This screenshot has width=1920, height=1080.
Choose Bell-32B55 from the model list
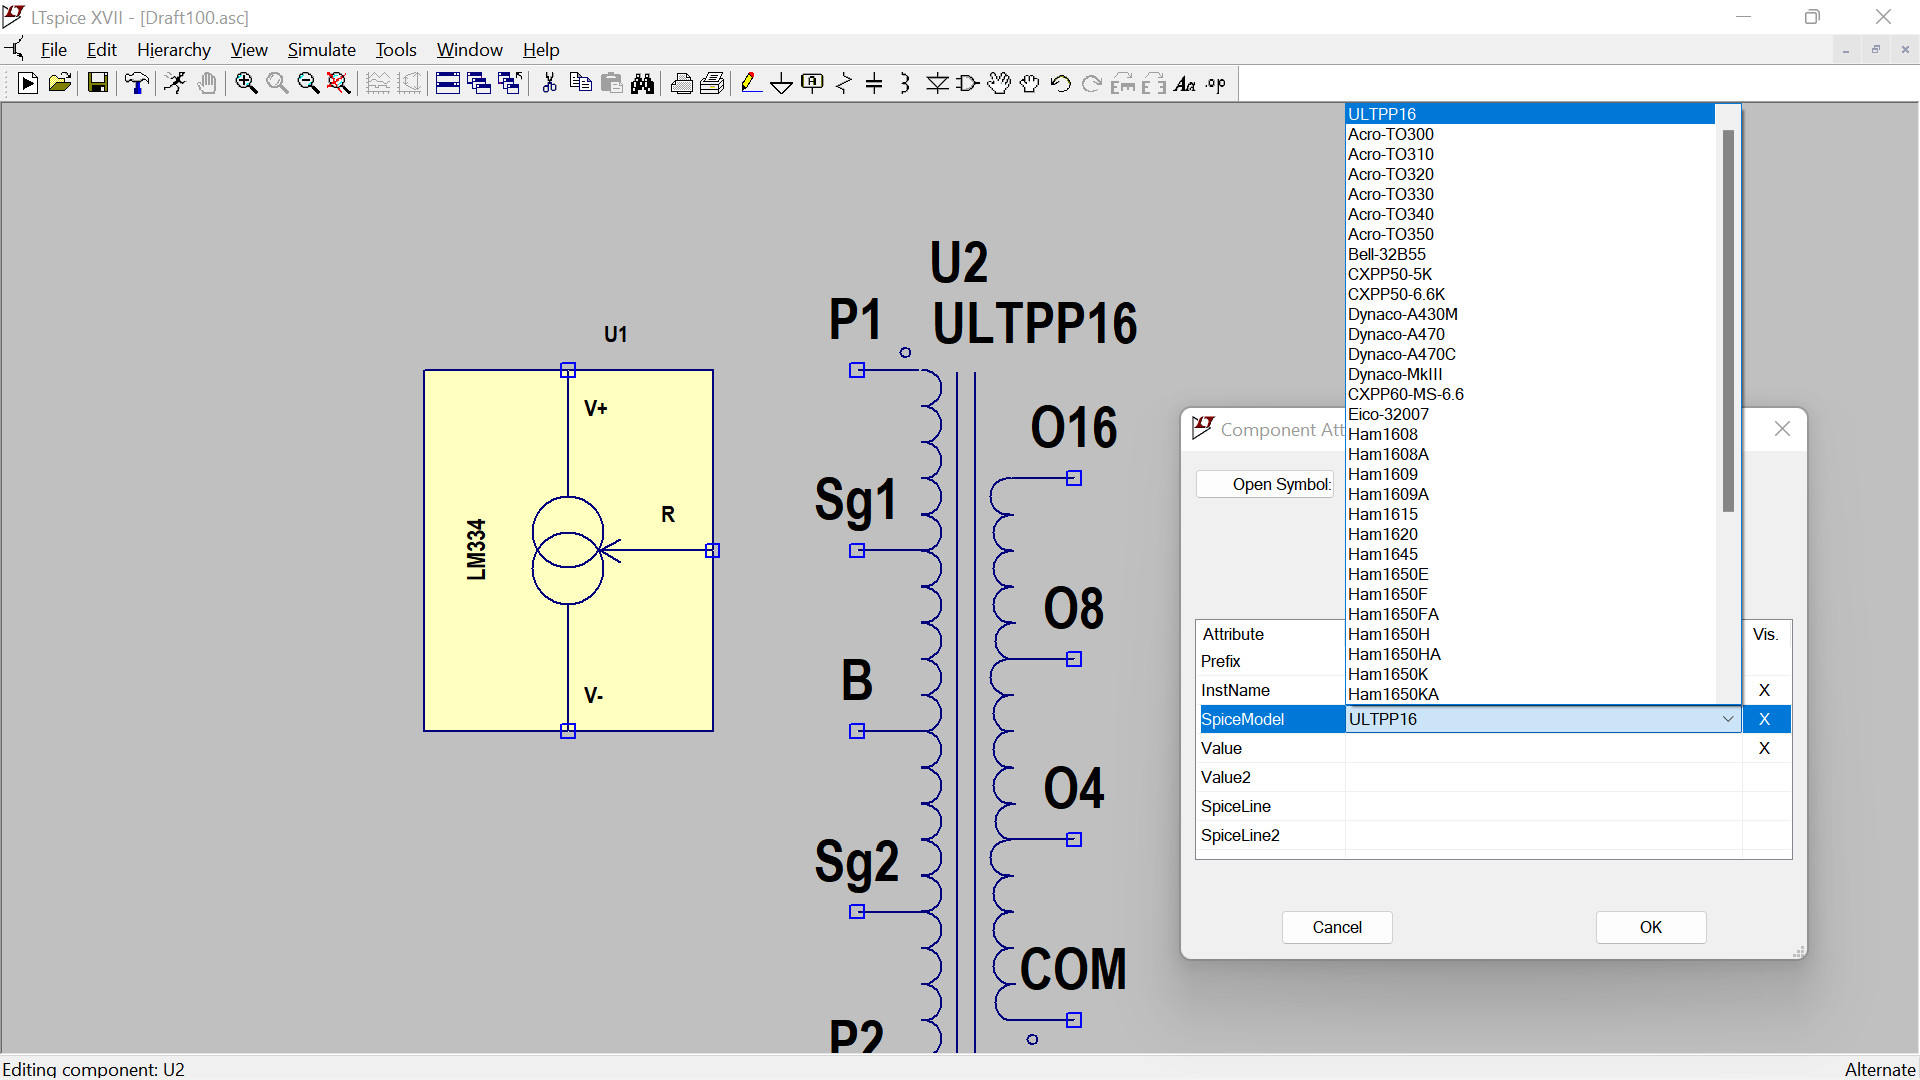[1530, 254]
